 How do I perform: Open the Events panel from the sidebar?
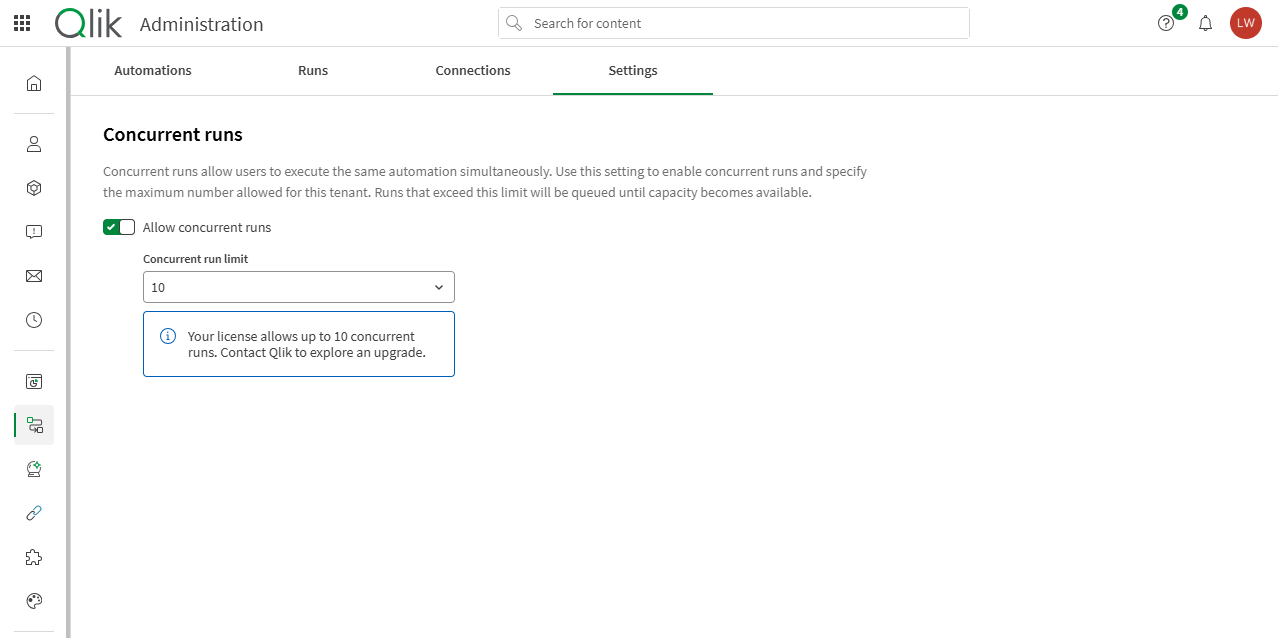(34, 231)
